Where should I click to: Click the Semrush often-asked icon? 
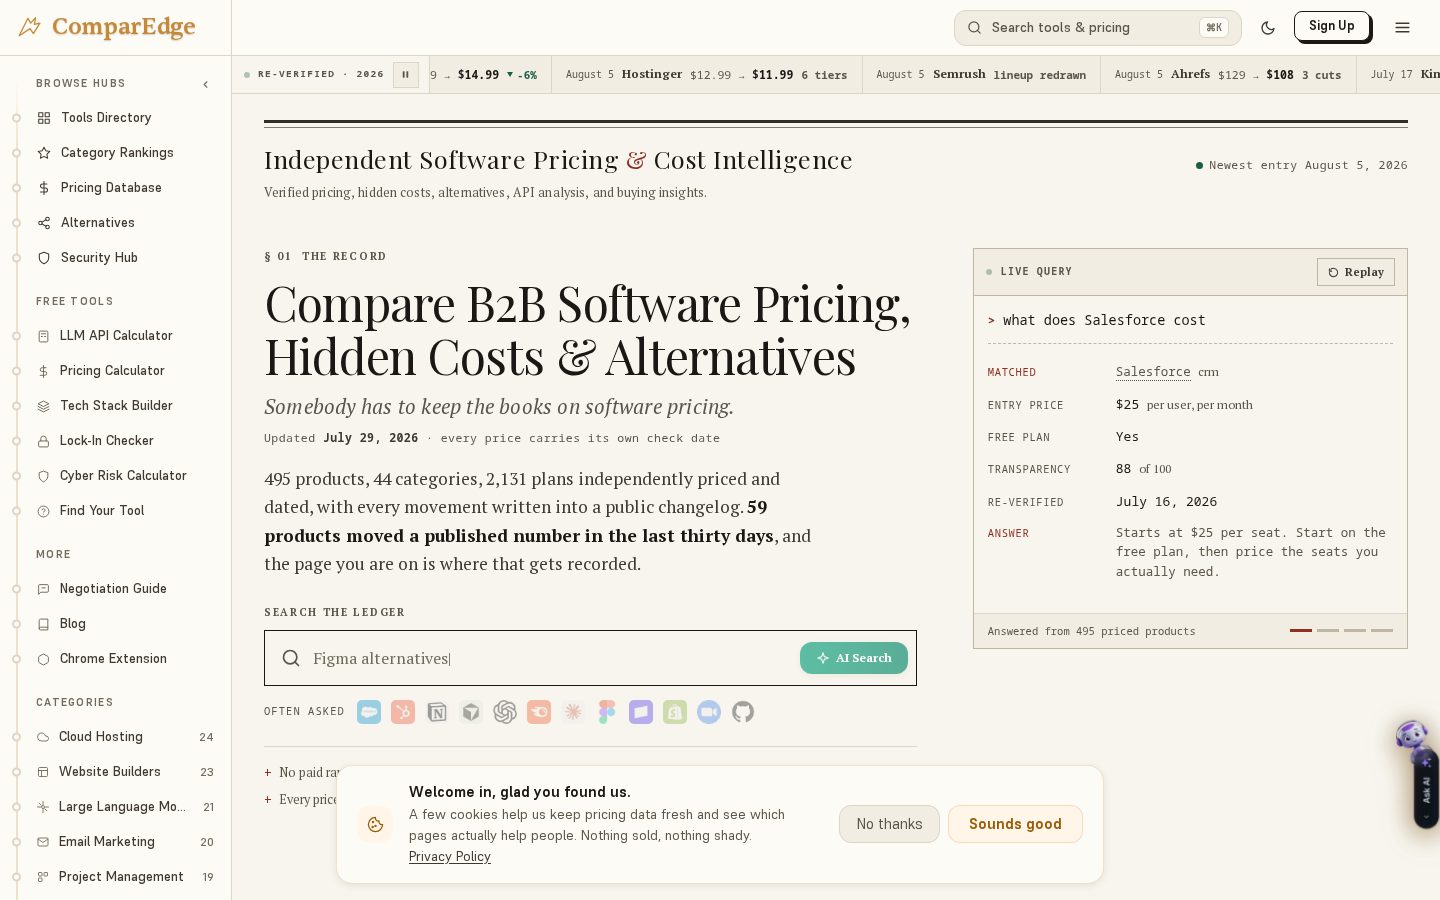(x=539, y=712)
